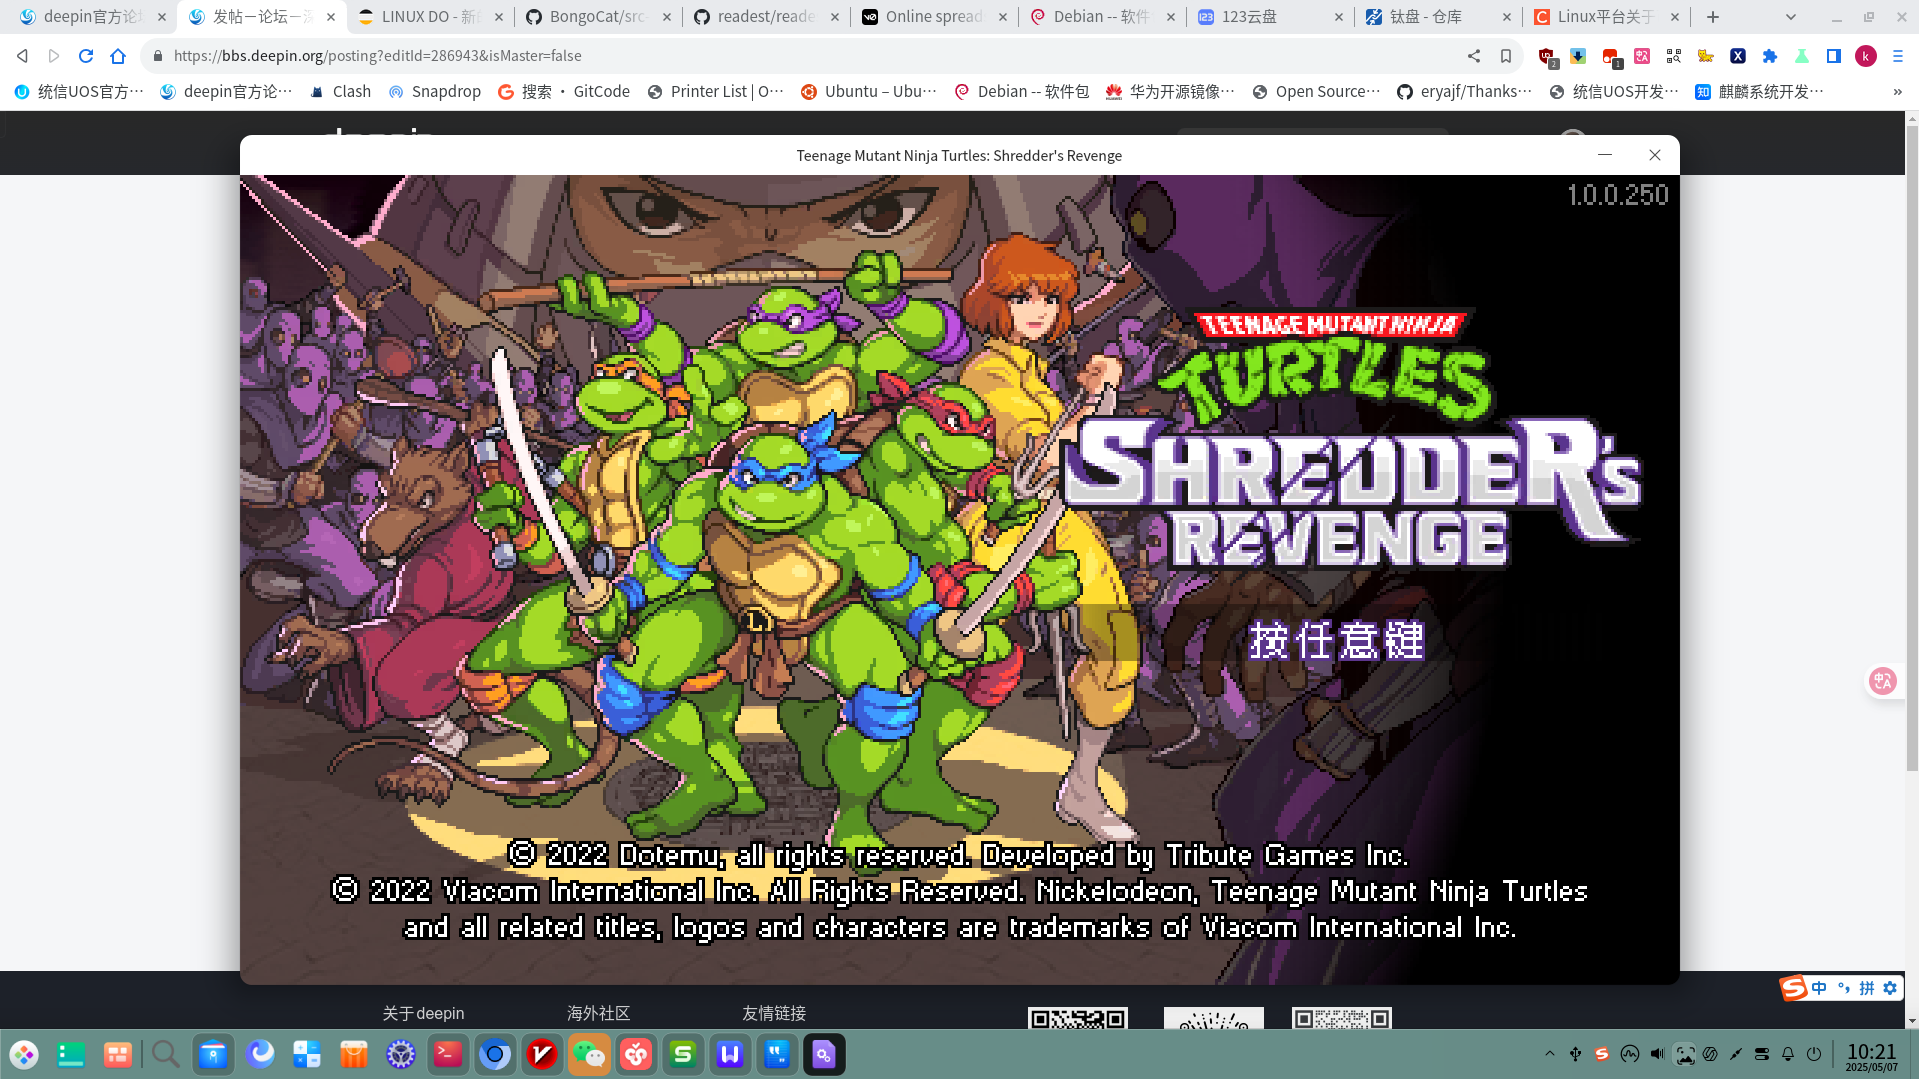1919x1079 pixels.
Task: Switch to the '123云盘' tab
Action: tap(1270, 16)
